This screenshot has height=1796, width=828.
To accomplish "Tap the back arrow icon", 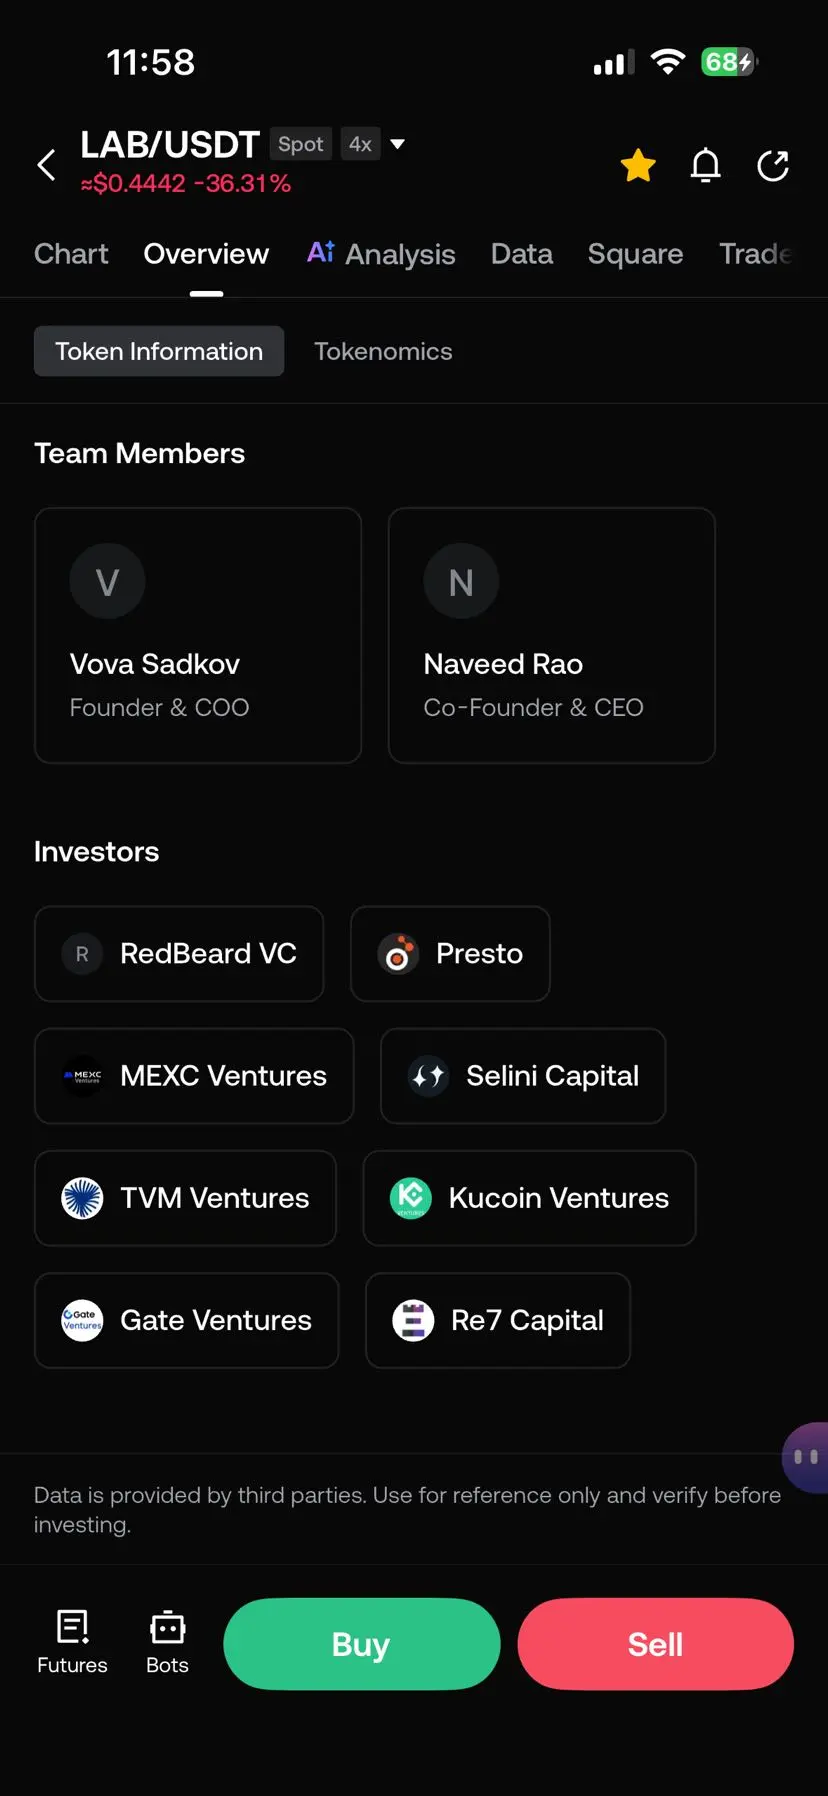I will click(46, 165).
